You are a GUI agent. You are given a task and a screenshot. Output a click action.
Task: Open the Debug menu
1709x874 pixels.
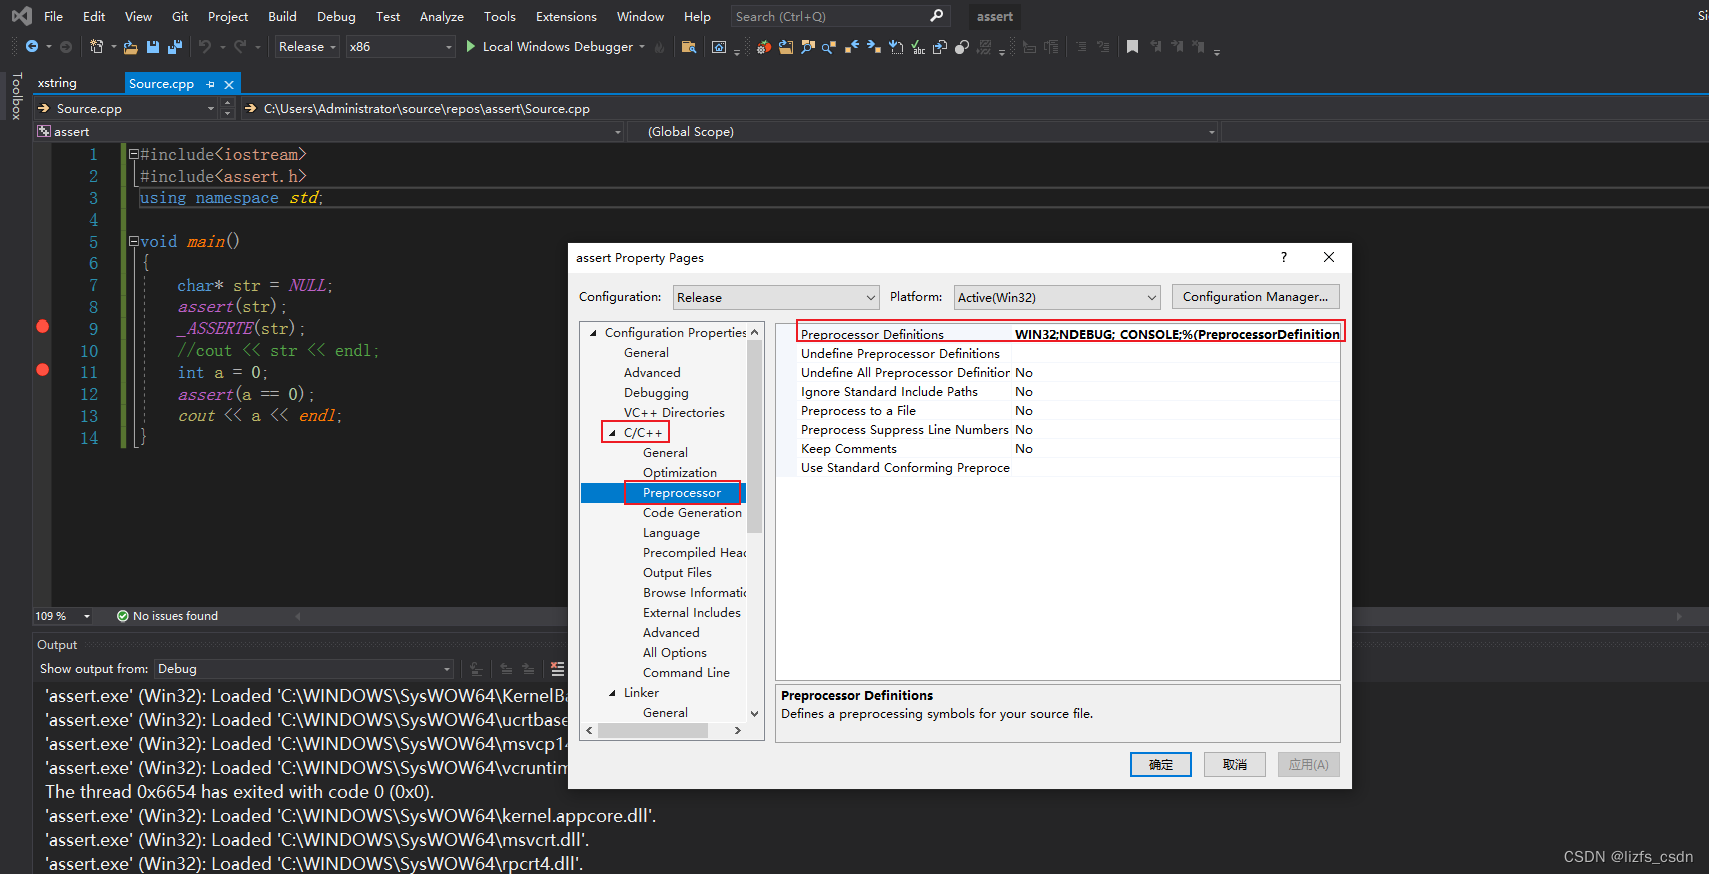(336, 16)
